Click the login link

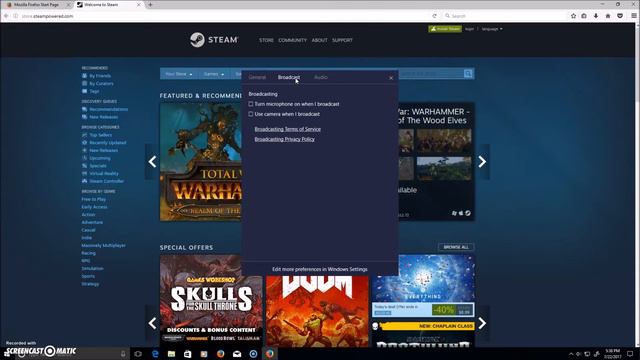click(469, 29)
